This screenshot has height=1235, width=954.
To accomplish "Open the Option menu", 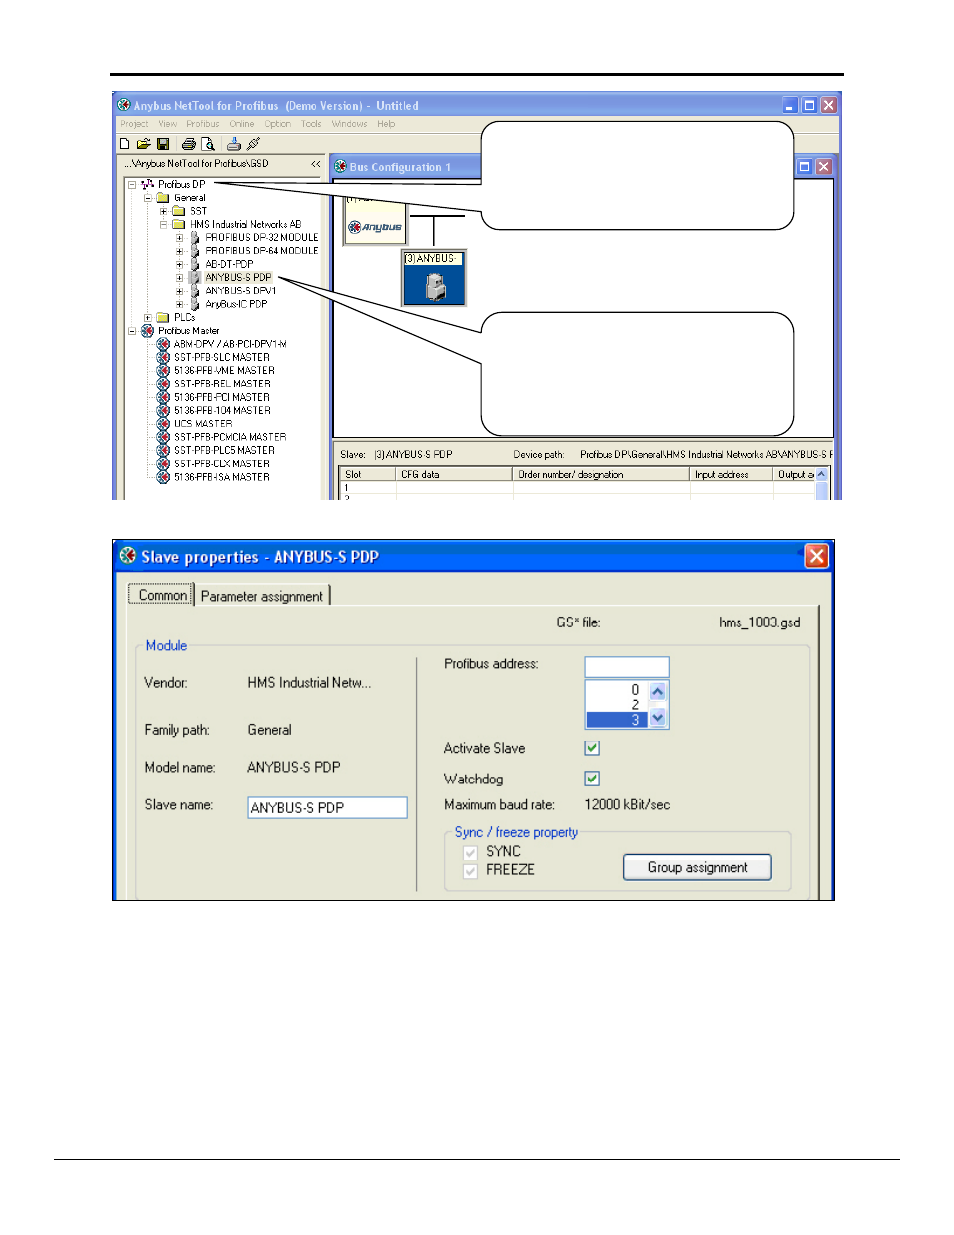I will pyautogui.click(x=278, y=124).
